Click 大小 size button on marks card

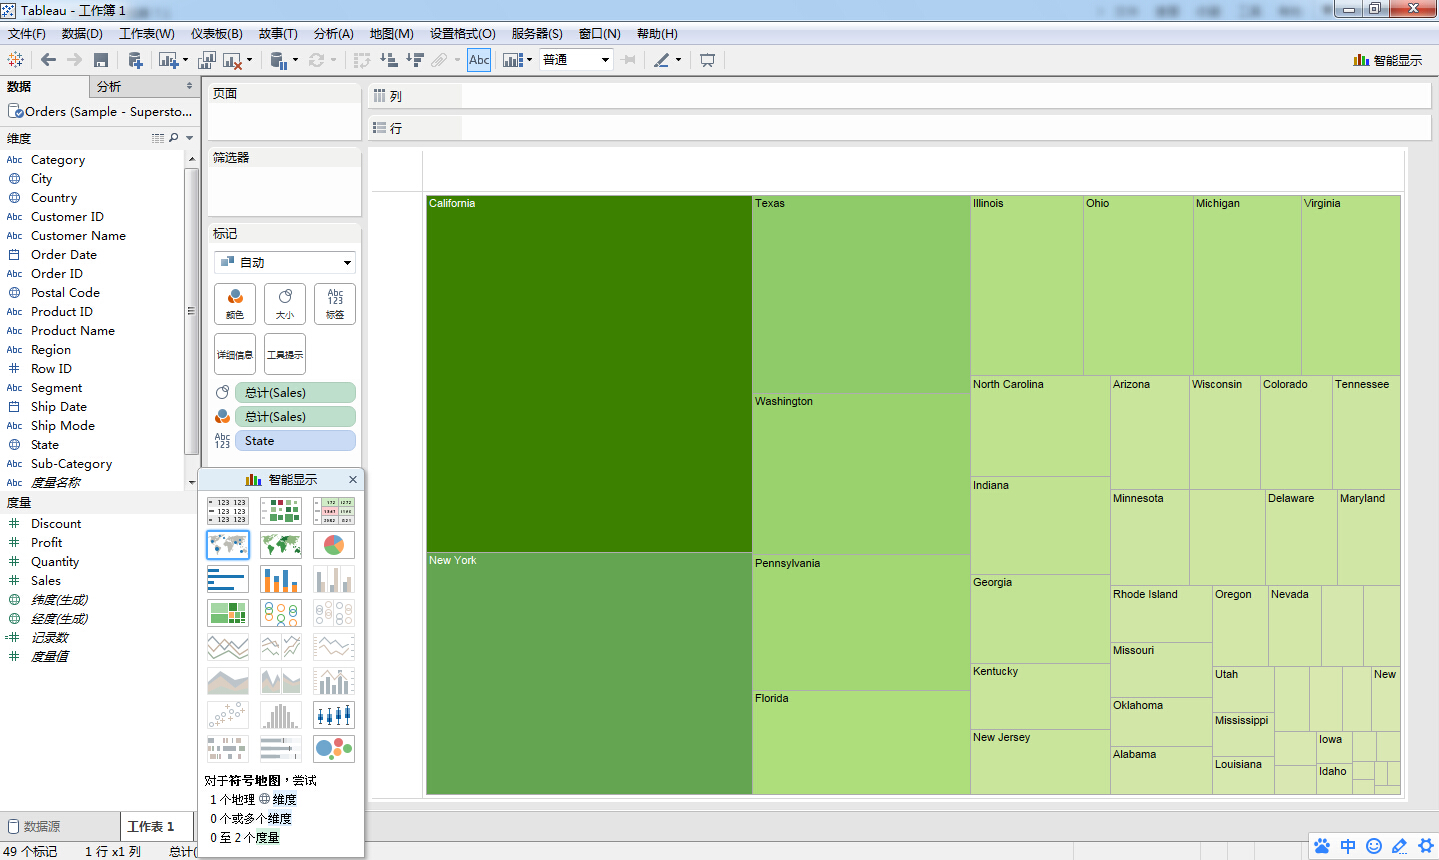click(285, 304)
